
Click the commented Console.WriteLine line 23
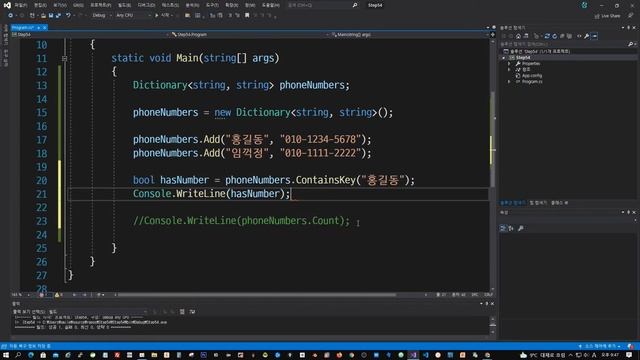click(x=241, y=221)
